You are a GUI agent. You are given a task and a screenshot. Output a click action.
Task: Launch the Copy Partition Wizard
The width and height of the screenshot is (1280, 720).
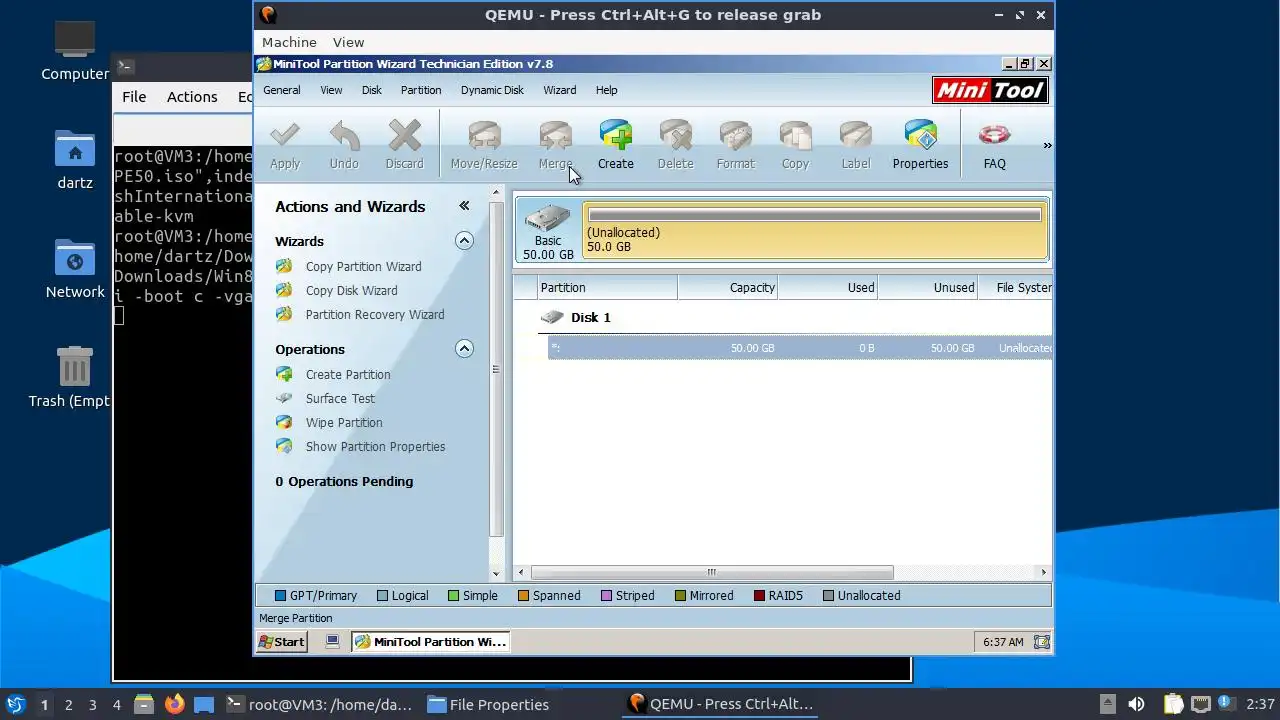[x=363, y=267]
